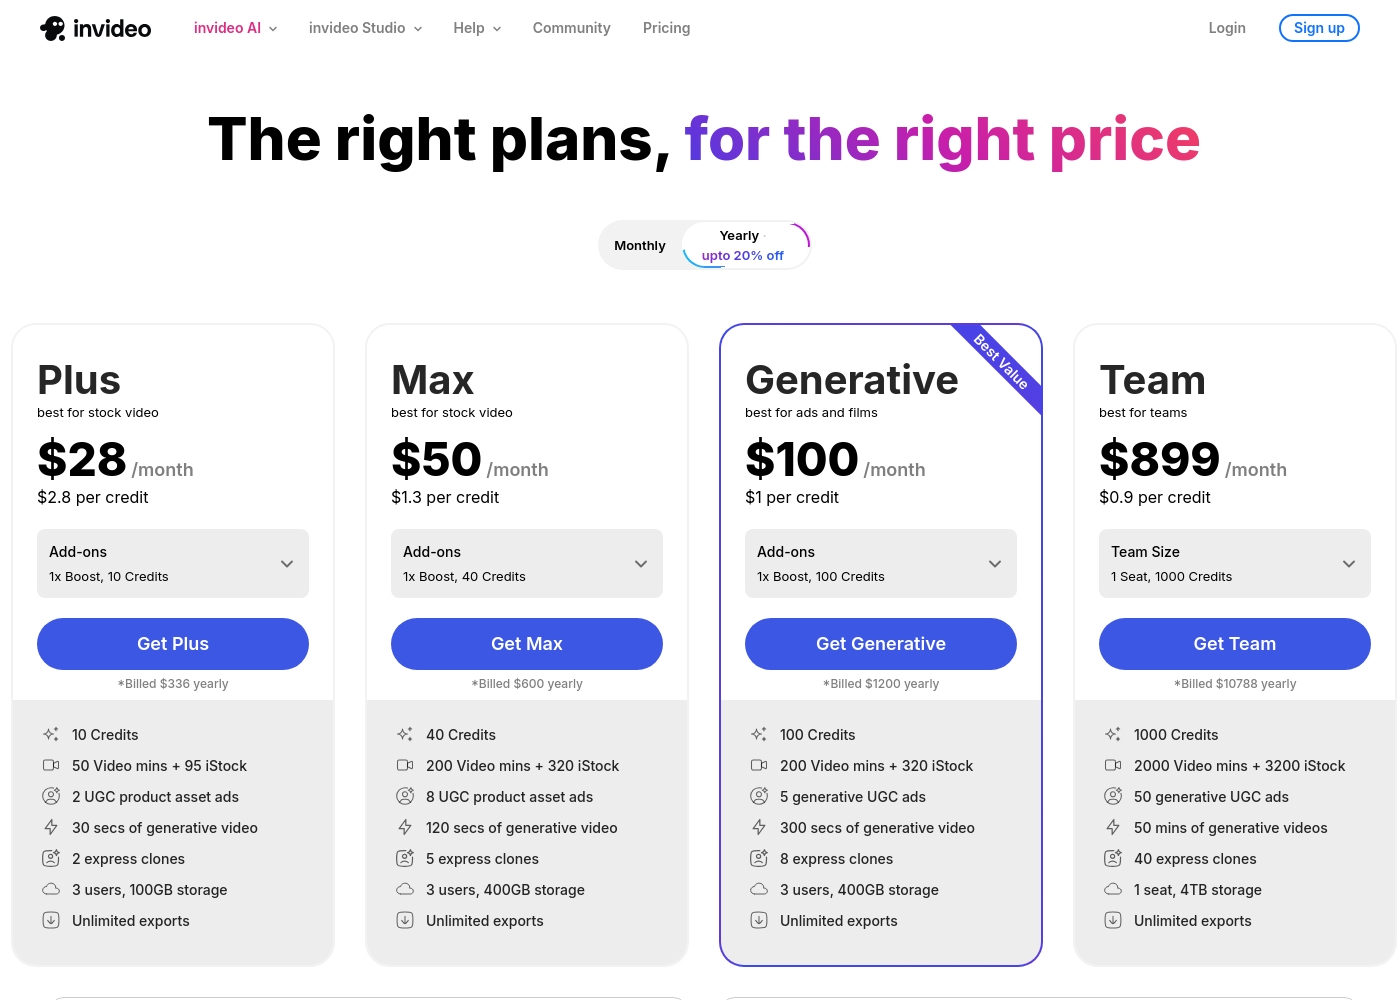Switch billing to Monthly
Image resolution: width=1400 pixels, height=1000 pixels.
coord(640,246)
